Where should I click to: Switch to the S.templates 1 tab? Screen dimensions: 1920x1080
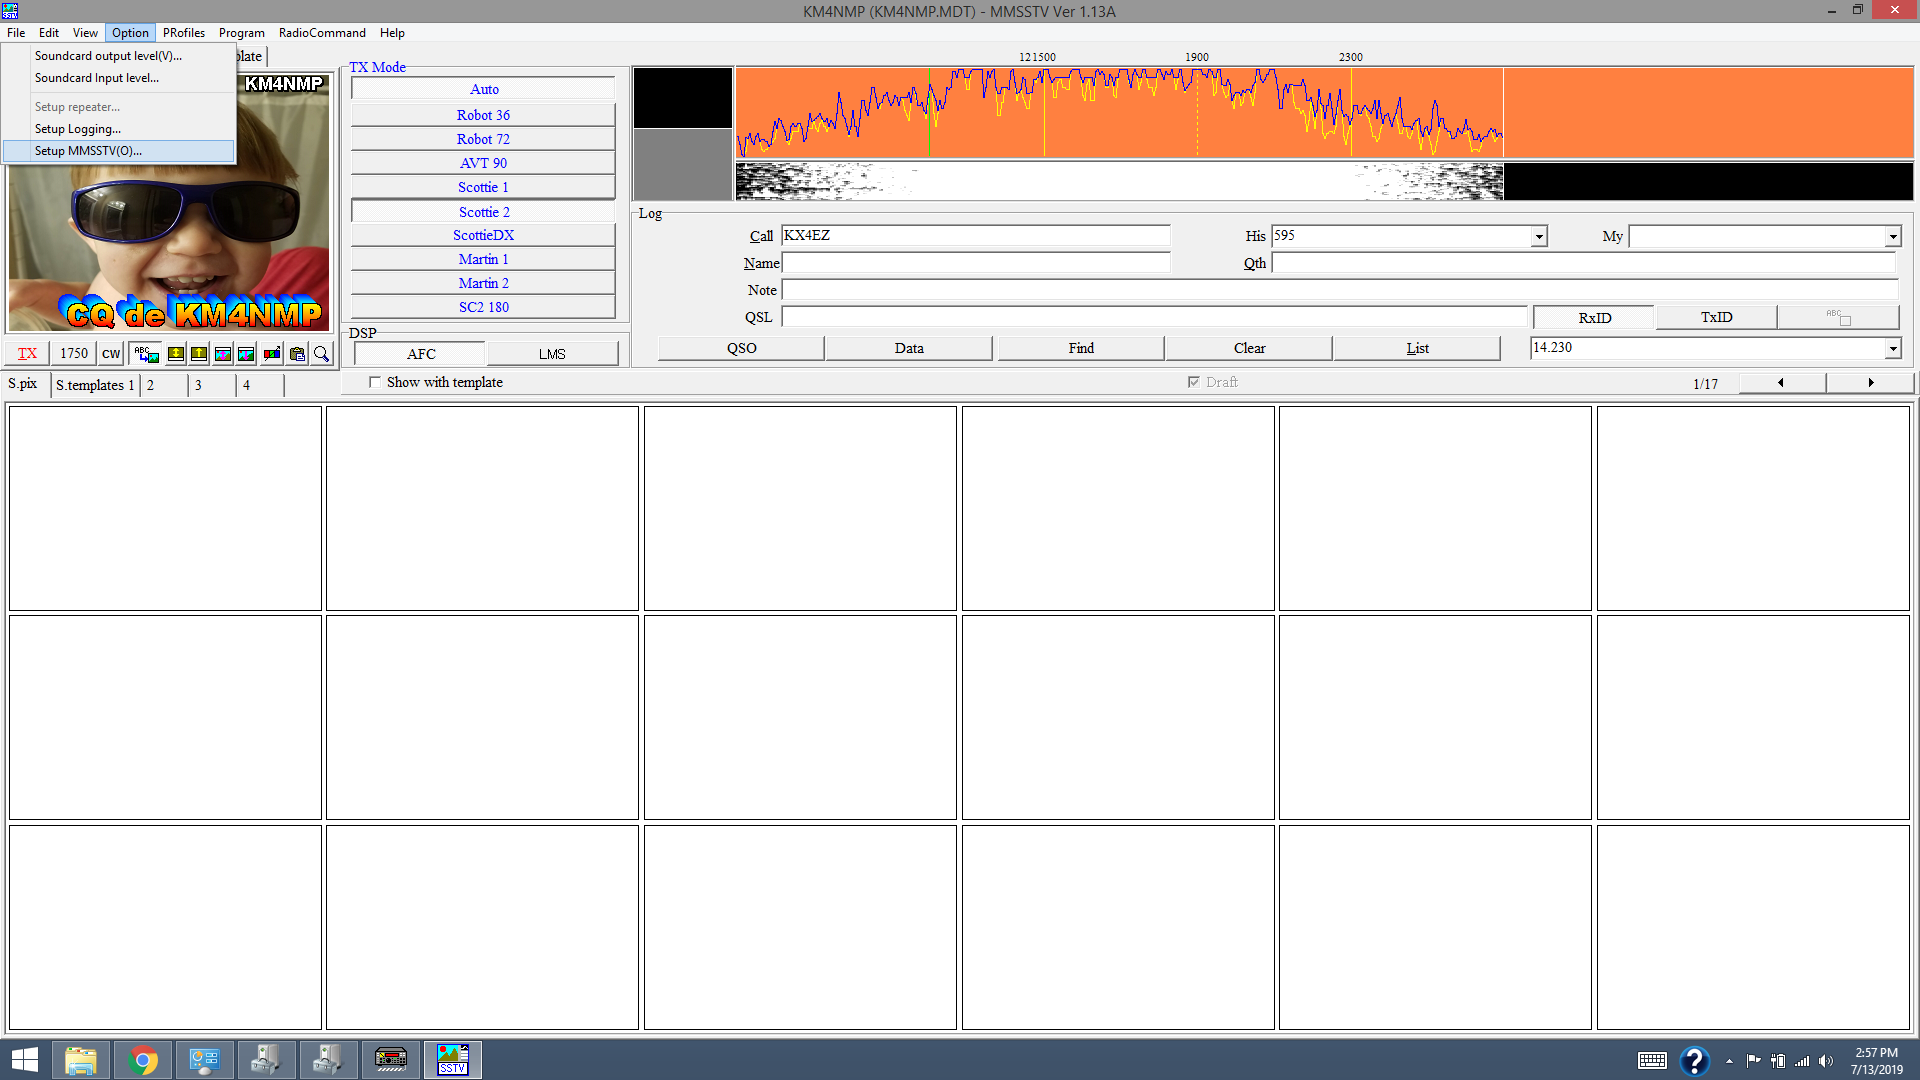click(94, 385)
